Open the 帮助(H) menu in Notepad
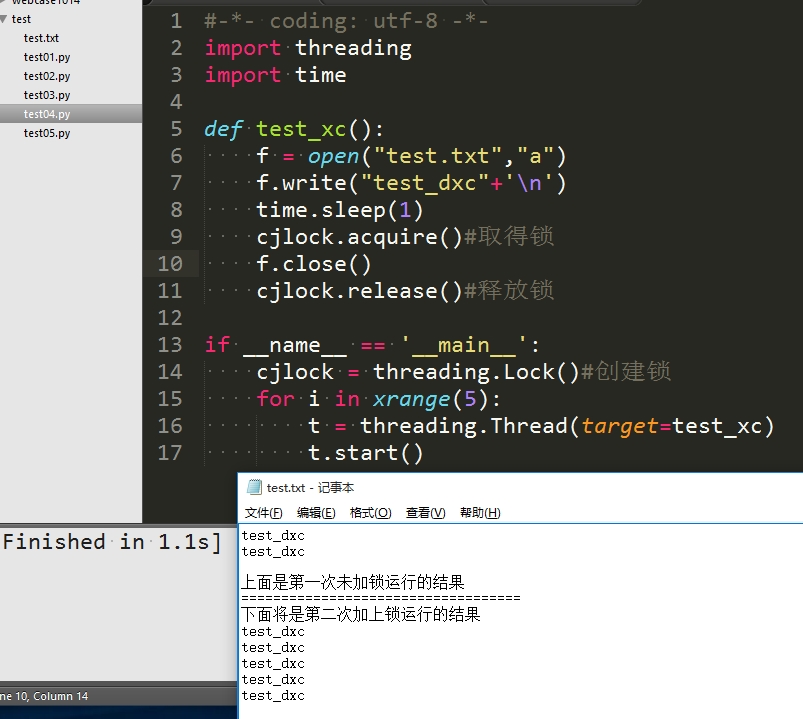 pyautogui.click(x=479, y=512)
